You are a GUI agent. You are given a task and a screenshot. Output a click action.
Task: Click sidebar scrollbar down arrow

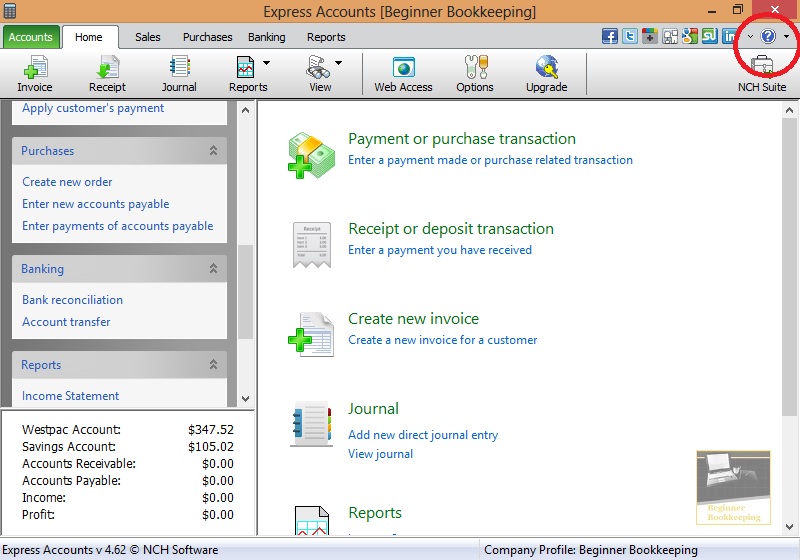point(245,399)
